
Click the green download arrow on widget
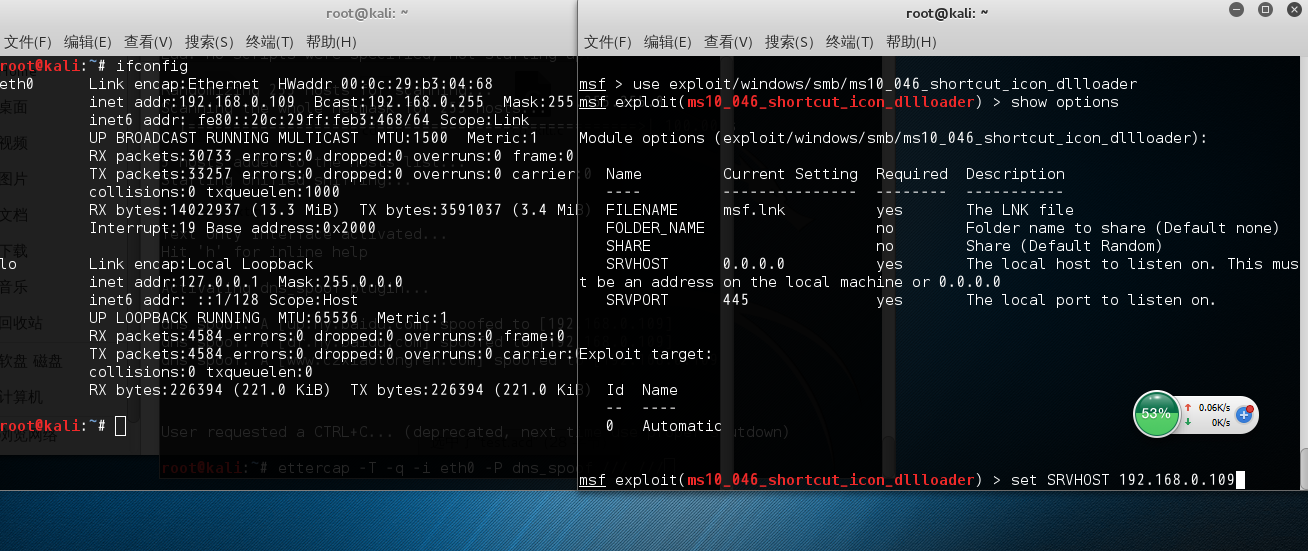click(1188, 422)
